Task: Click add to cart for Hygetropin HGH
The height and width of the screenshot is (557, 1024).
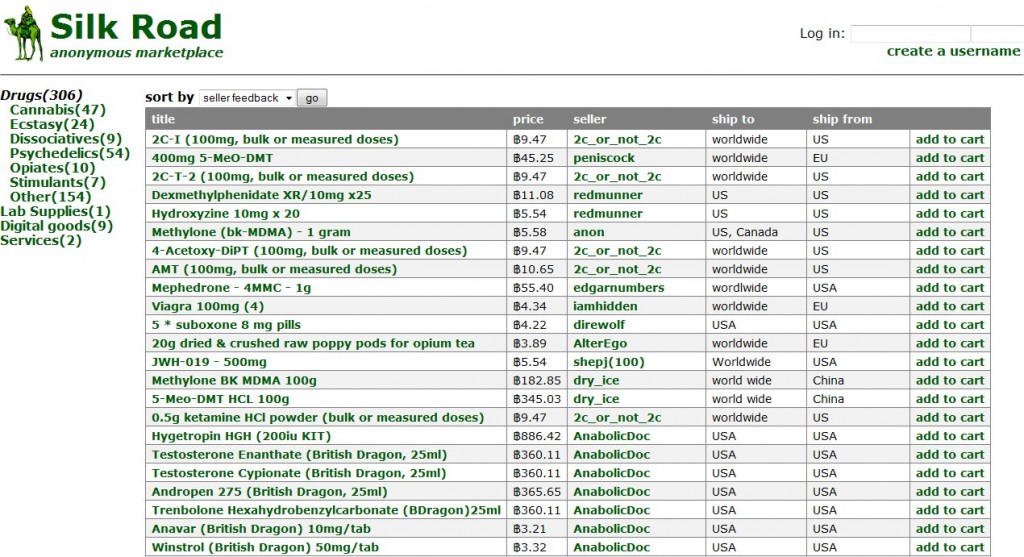Action: [950, 436]
